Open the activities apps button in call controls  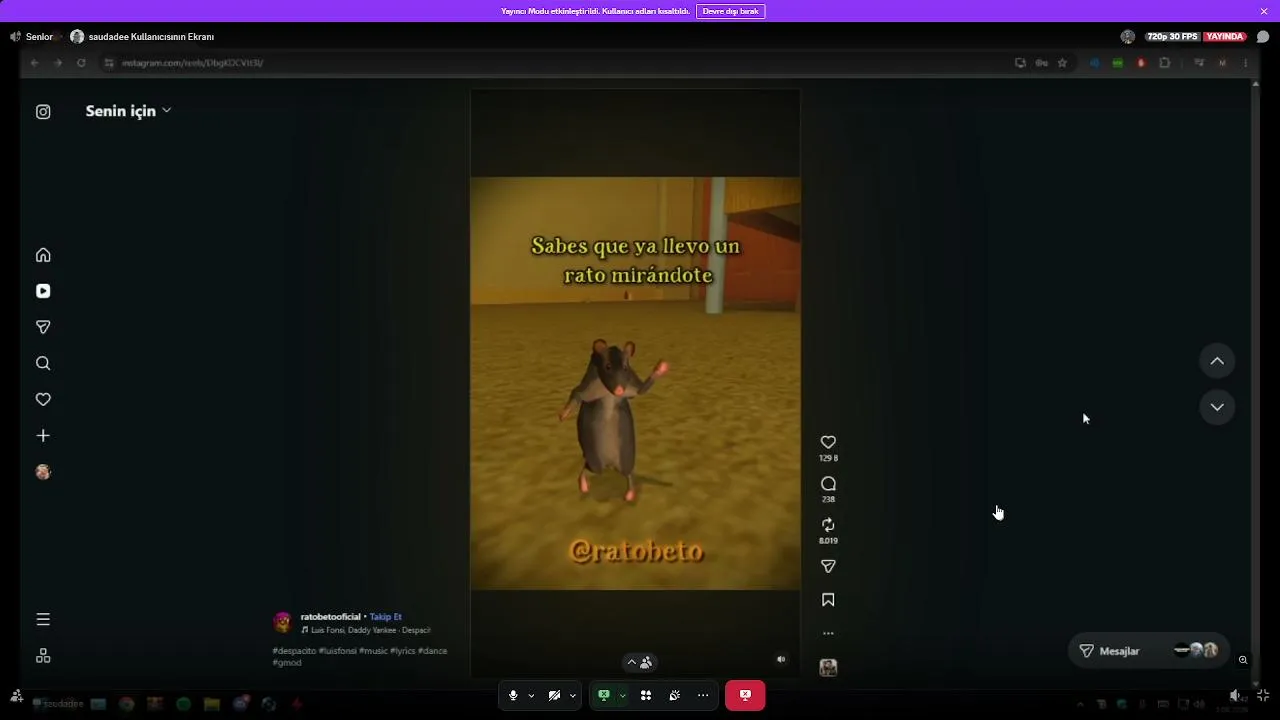click(x=646, y=695)
